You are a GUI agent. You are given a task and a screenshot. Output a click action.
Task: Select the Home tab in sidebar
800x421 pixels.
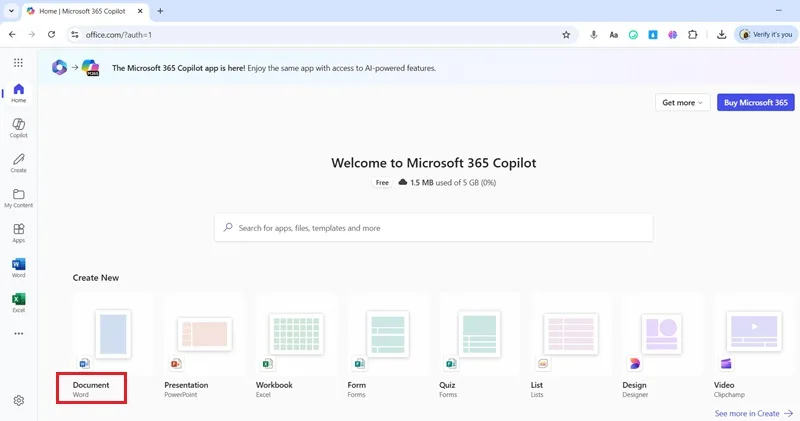[18, 93]
